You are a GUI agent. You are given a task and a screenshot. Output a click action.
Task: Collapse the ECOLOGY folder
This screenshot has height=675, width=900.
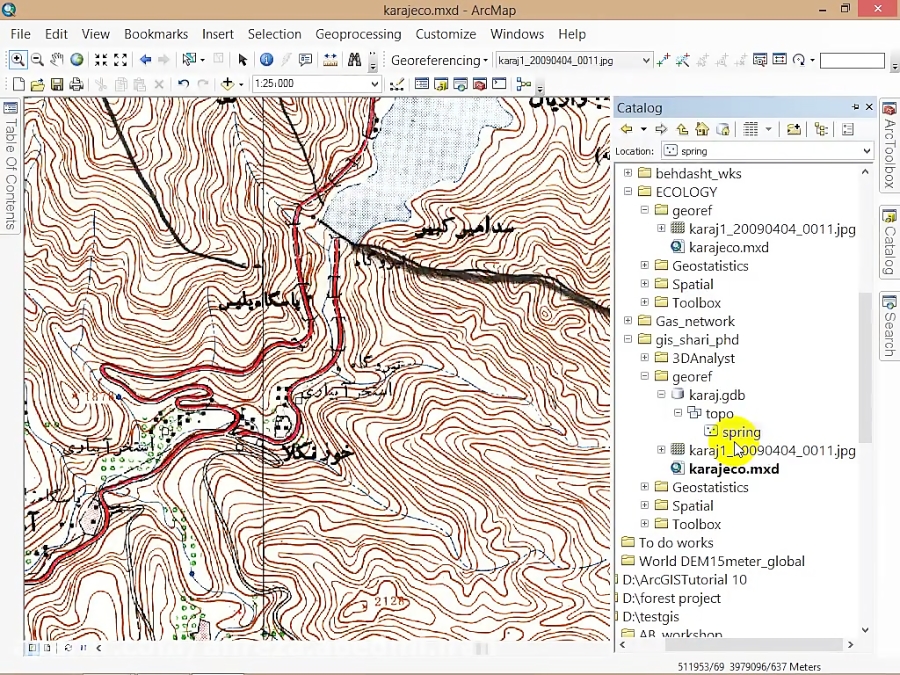coord(628,192)
